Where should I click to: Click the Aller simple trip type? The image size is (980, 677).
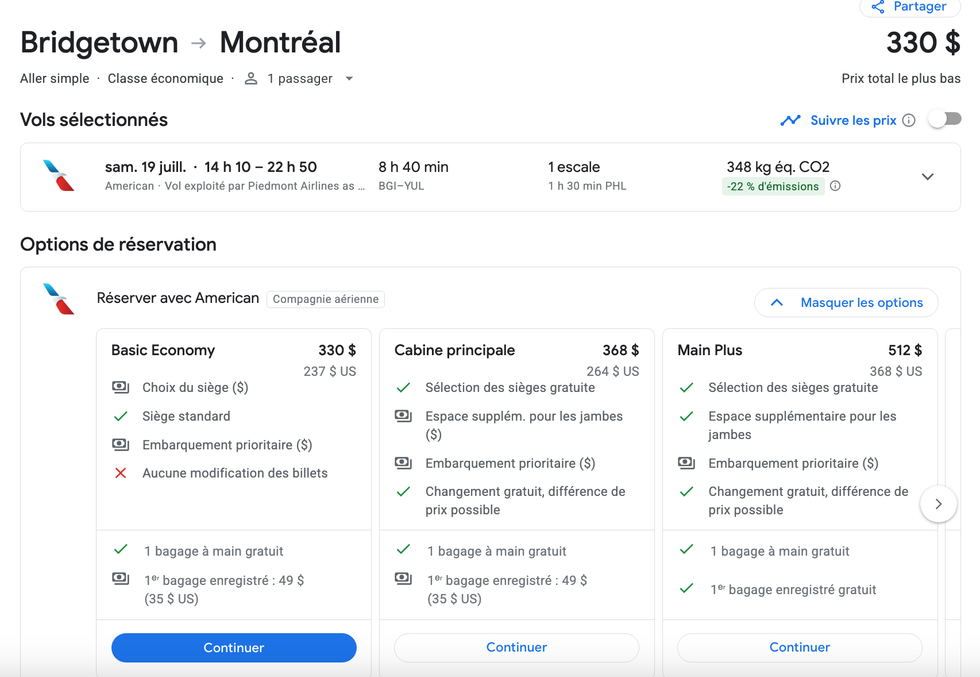pyautogui.click(x=54, y=79)
